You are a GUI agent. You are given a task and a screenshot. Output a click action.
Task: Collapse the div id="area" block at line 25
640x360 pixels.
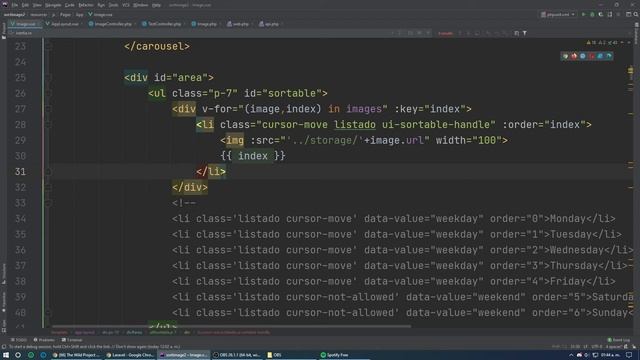tap(48, 78)
